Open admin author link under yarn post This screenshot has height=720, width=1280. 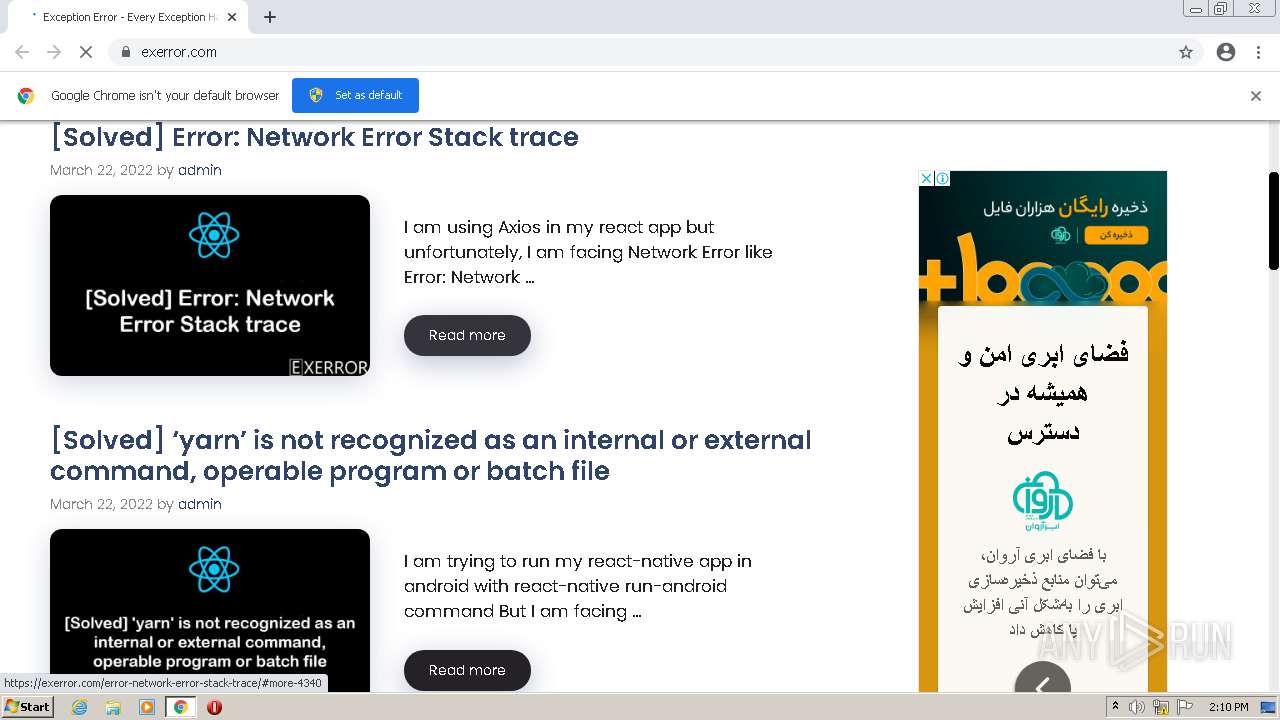click(x=200, y=504)
